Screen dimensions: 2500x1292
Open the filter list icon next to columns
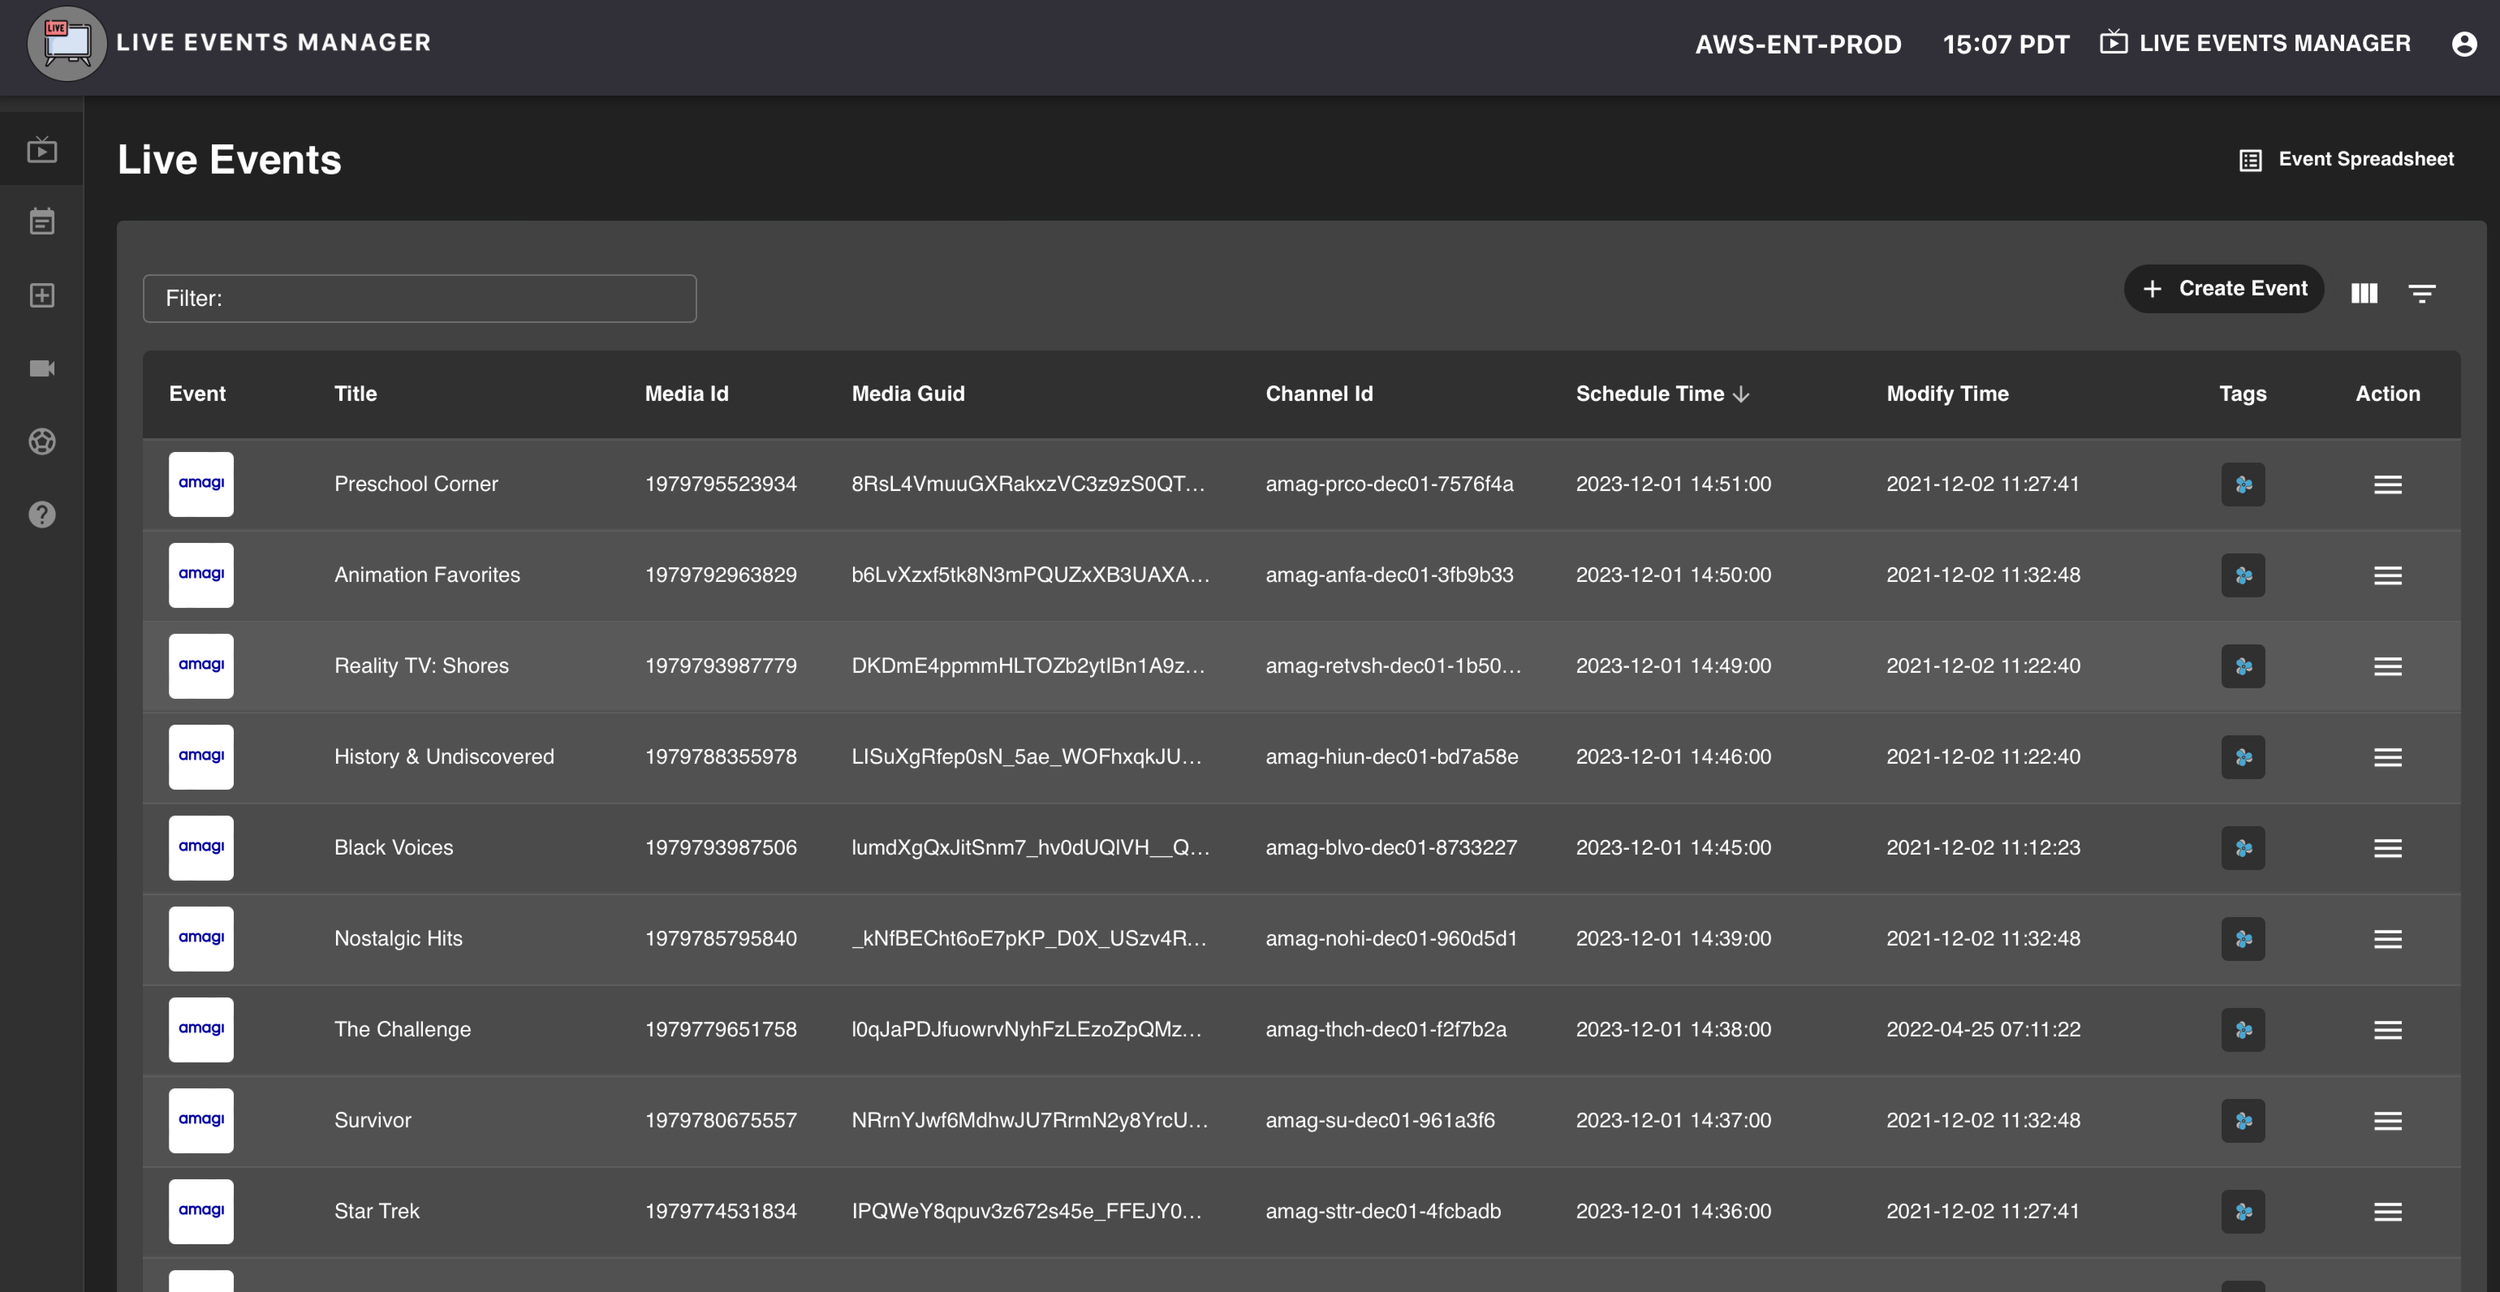(2421, 293)
